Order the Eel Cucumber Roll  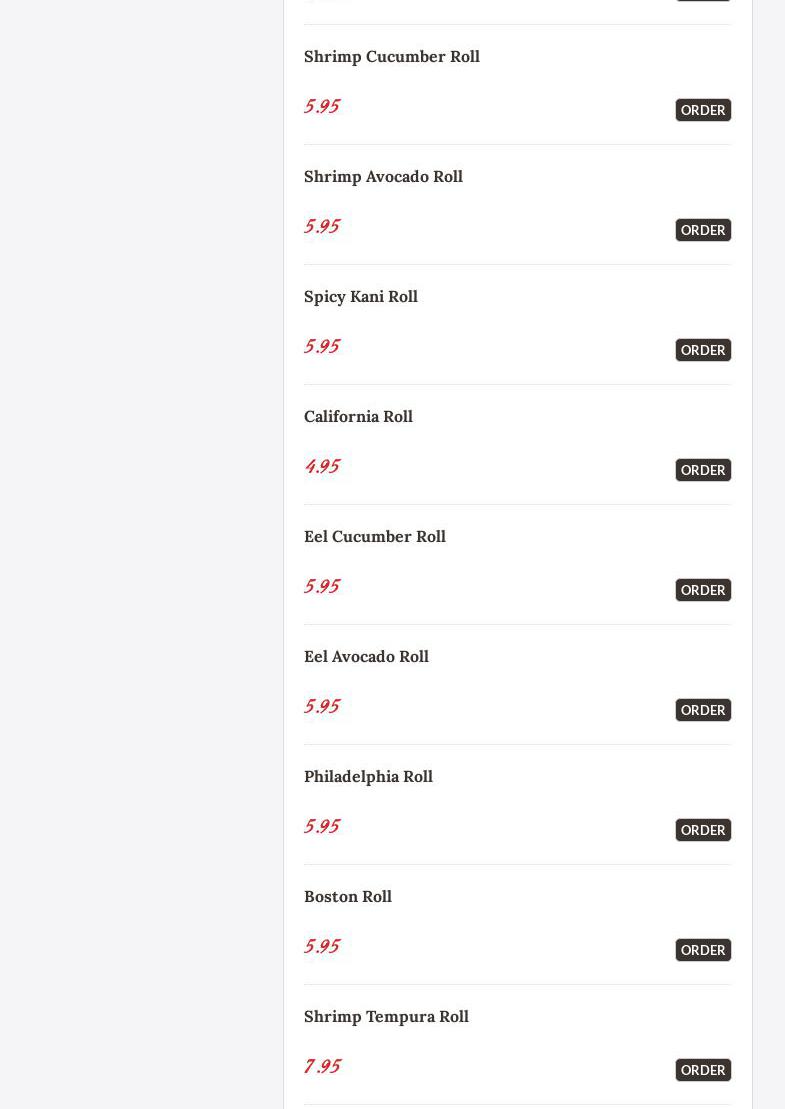coord(703,590)
